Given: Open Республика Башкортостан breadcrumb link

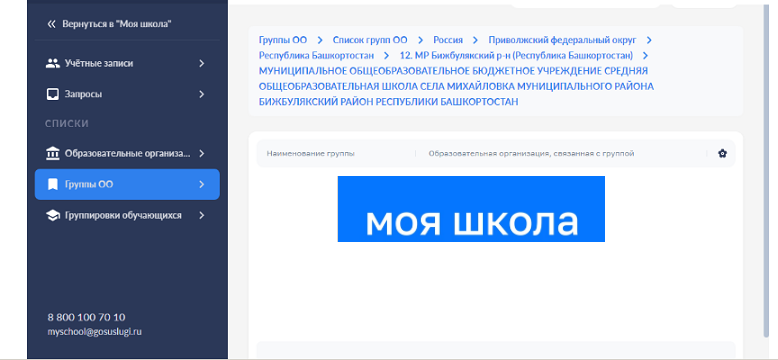Looking at the screenshot, I should point(317,55).
